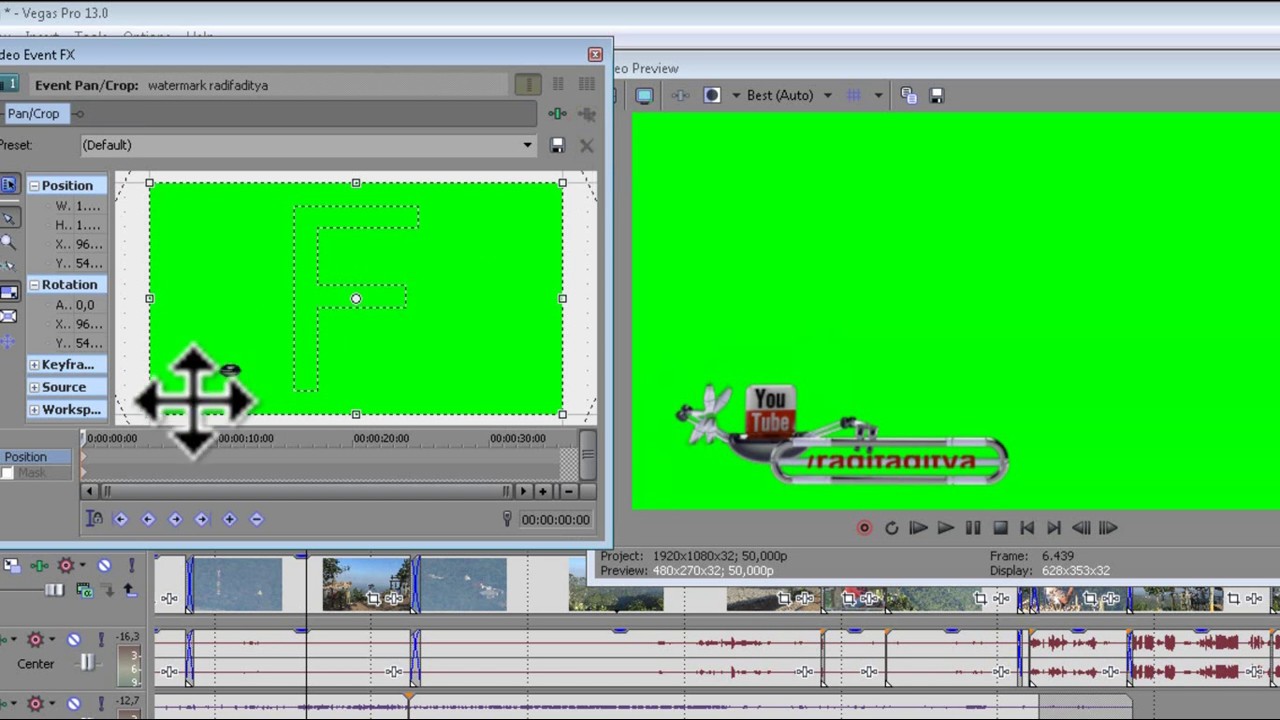Image resolution: width=1280 pixels, height=720 pixels.
Task: Step to previous frame in Video Preview
Action: click(x=1081, y=528)
